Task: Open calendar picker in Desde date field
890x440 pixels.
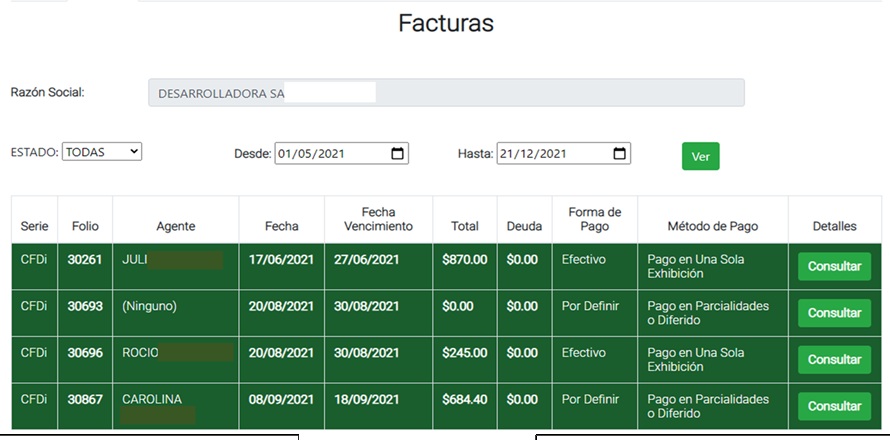Action: [398, 154]
